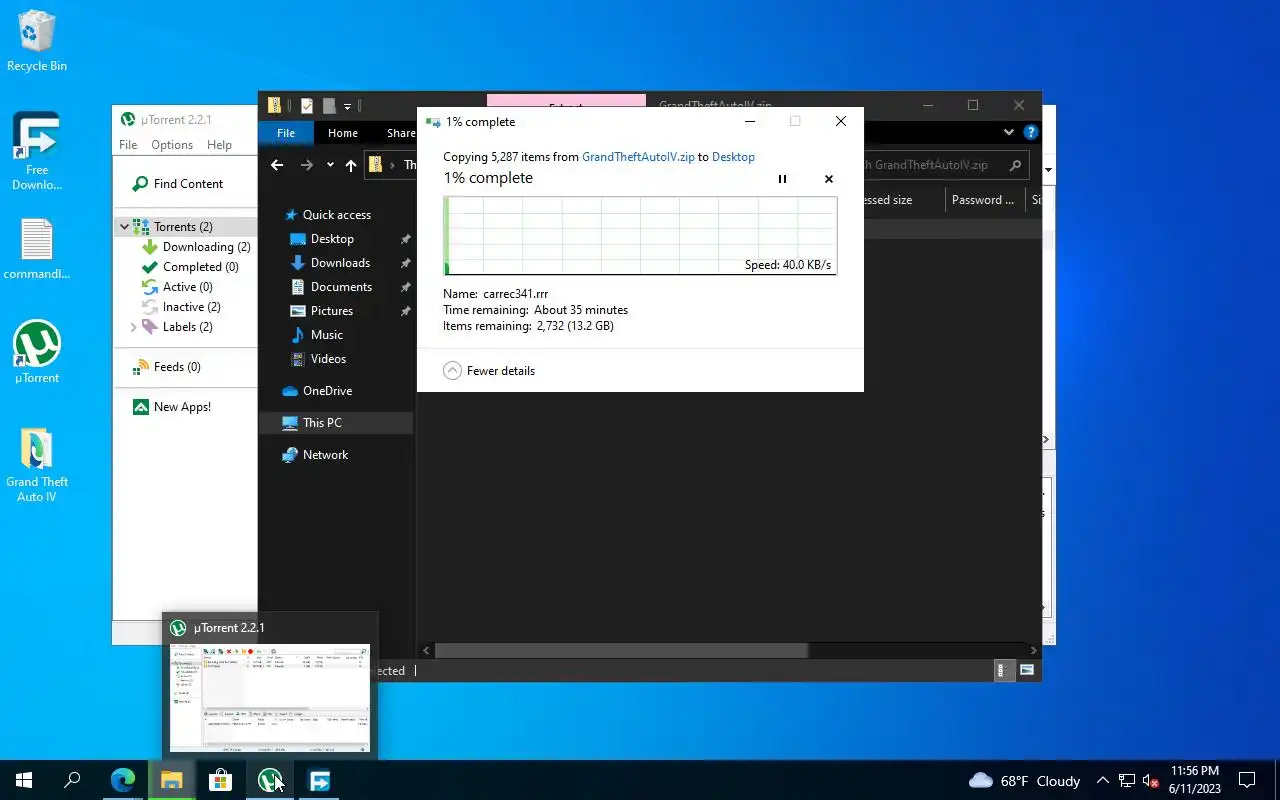Viewport: 1280px width, 800px height.
Task: Select OneDrive in navigation pane
Action: coord(327,391)
